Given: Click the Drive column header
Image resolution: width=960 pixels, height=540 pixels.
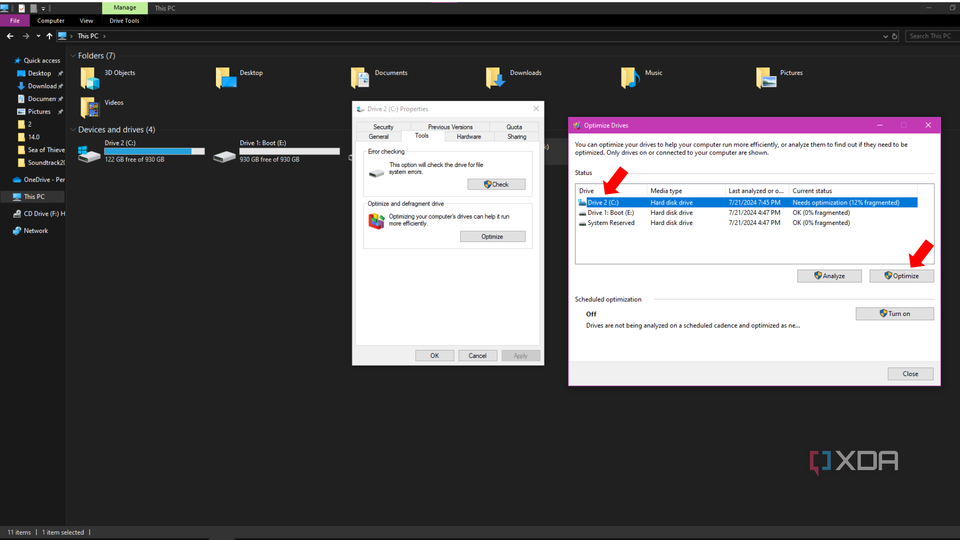Looking at the screenshot, I should click(611, 191).
